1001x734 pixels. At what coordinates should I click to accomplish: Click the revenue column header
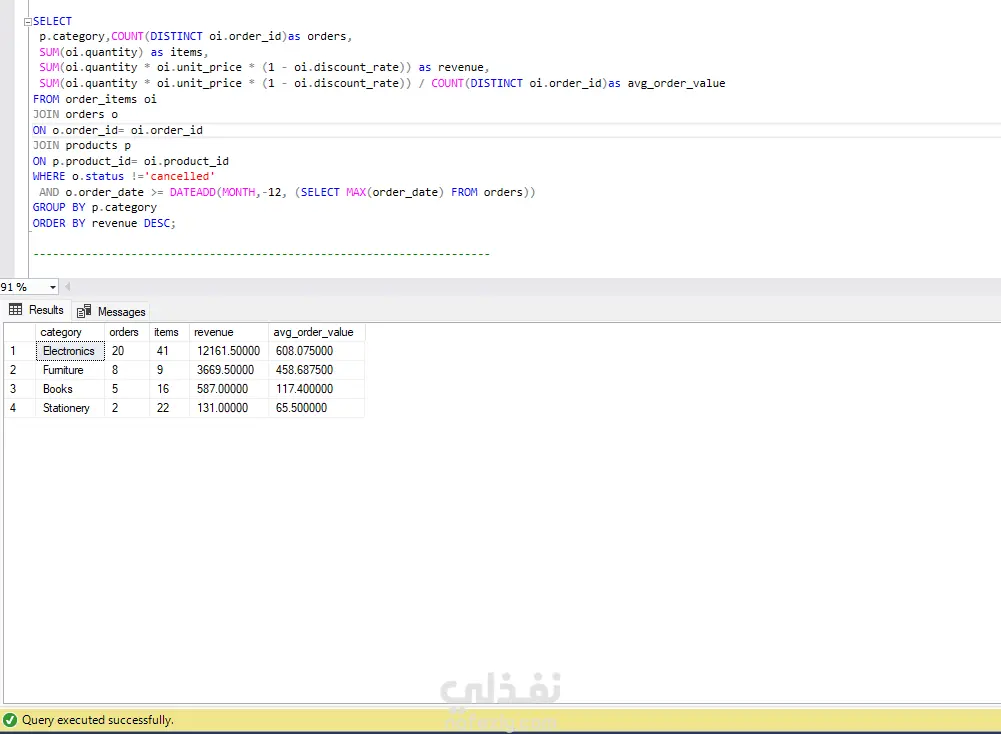pyautogui.click(x=229, y=332)
